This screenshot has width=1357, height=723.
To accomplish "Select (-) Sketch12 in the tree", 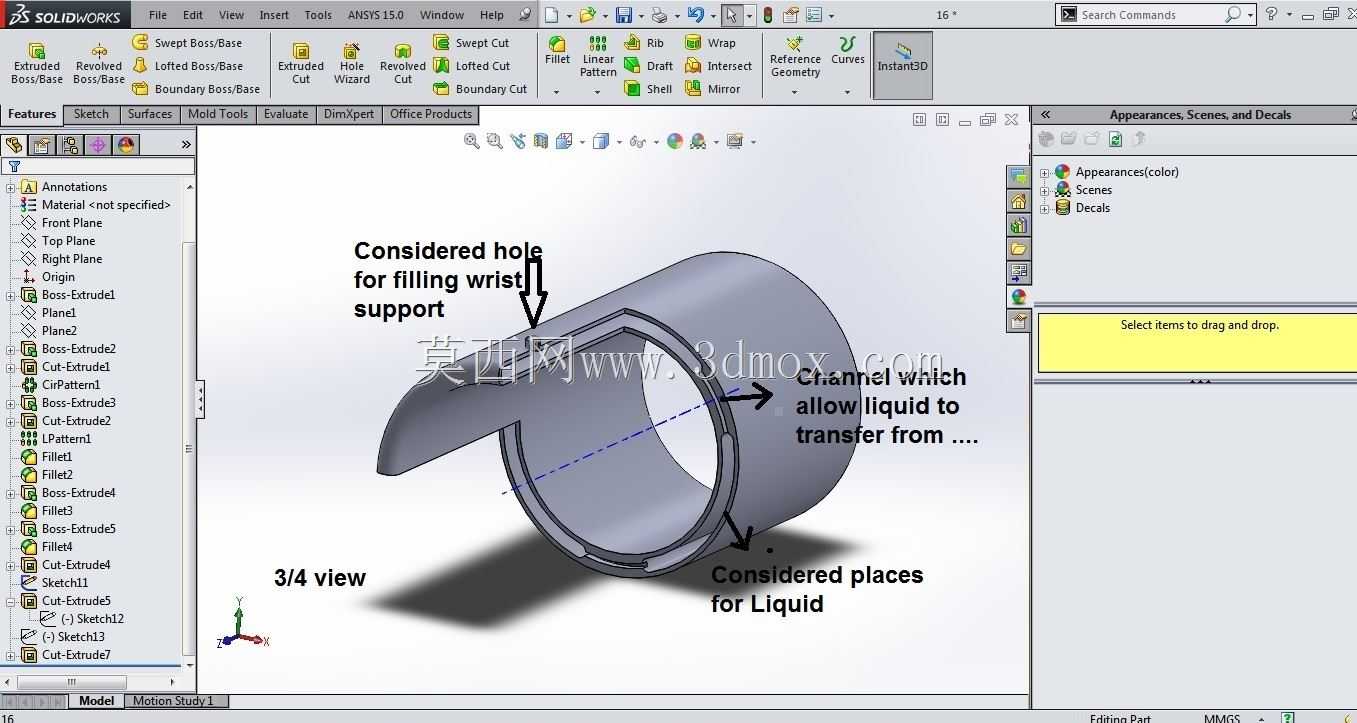I will [x=92, y=619].
